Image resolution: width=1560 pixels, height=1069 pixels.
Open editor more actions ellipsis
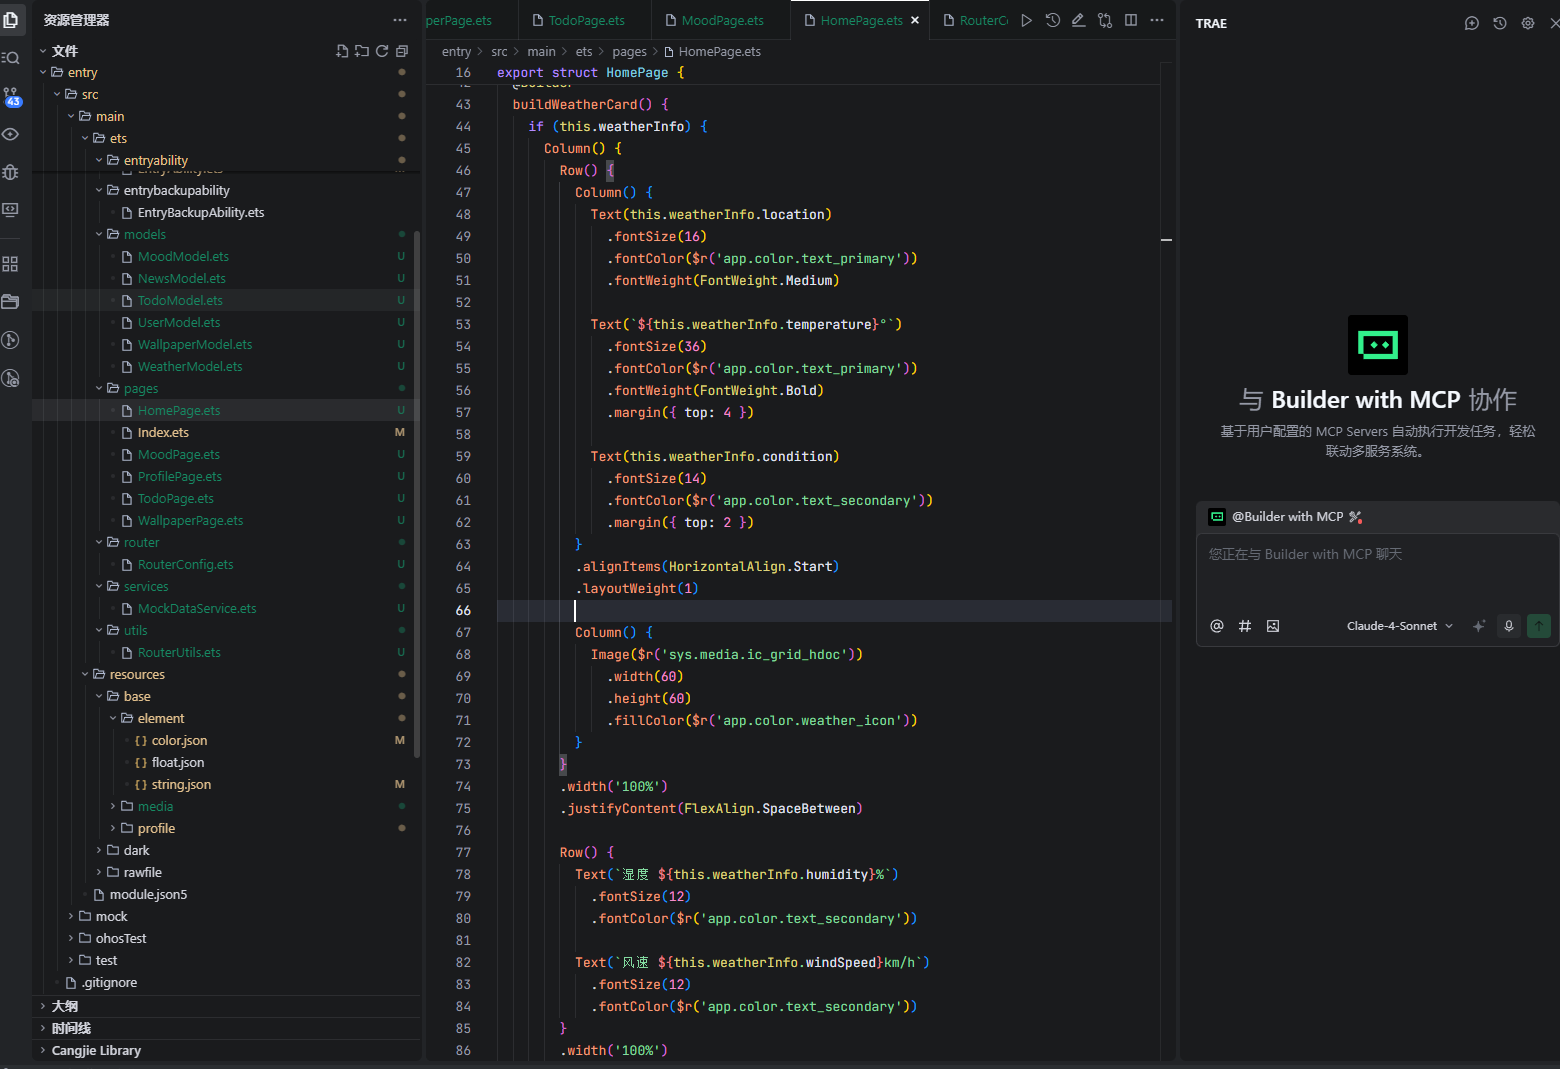pos(1157,20)
